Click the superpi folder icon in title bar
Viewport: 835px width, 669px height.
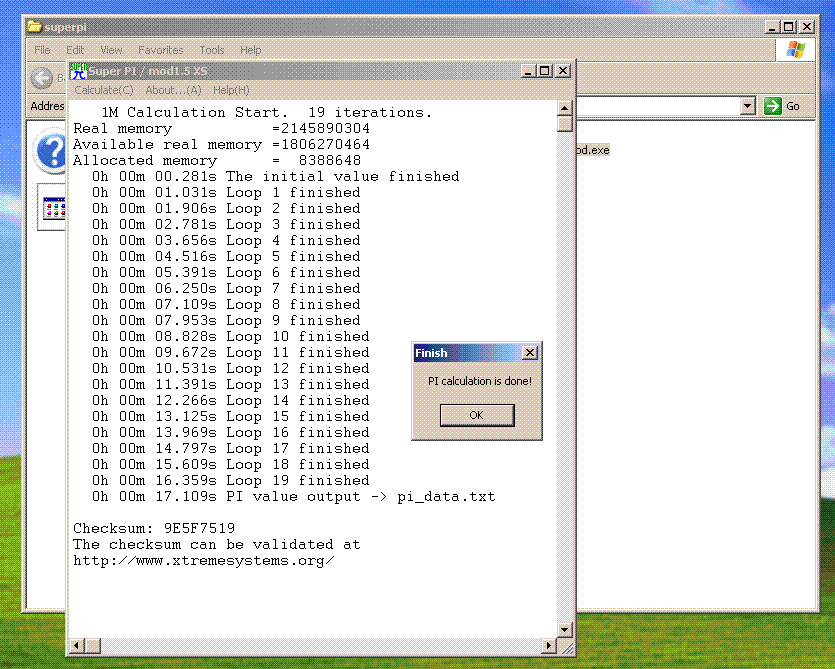coord(34,27)
